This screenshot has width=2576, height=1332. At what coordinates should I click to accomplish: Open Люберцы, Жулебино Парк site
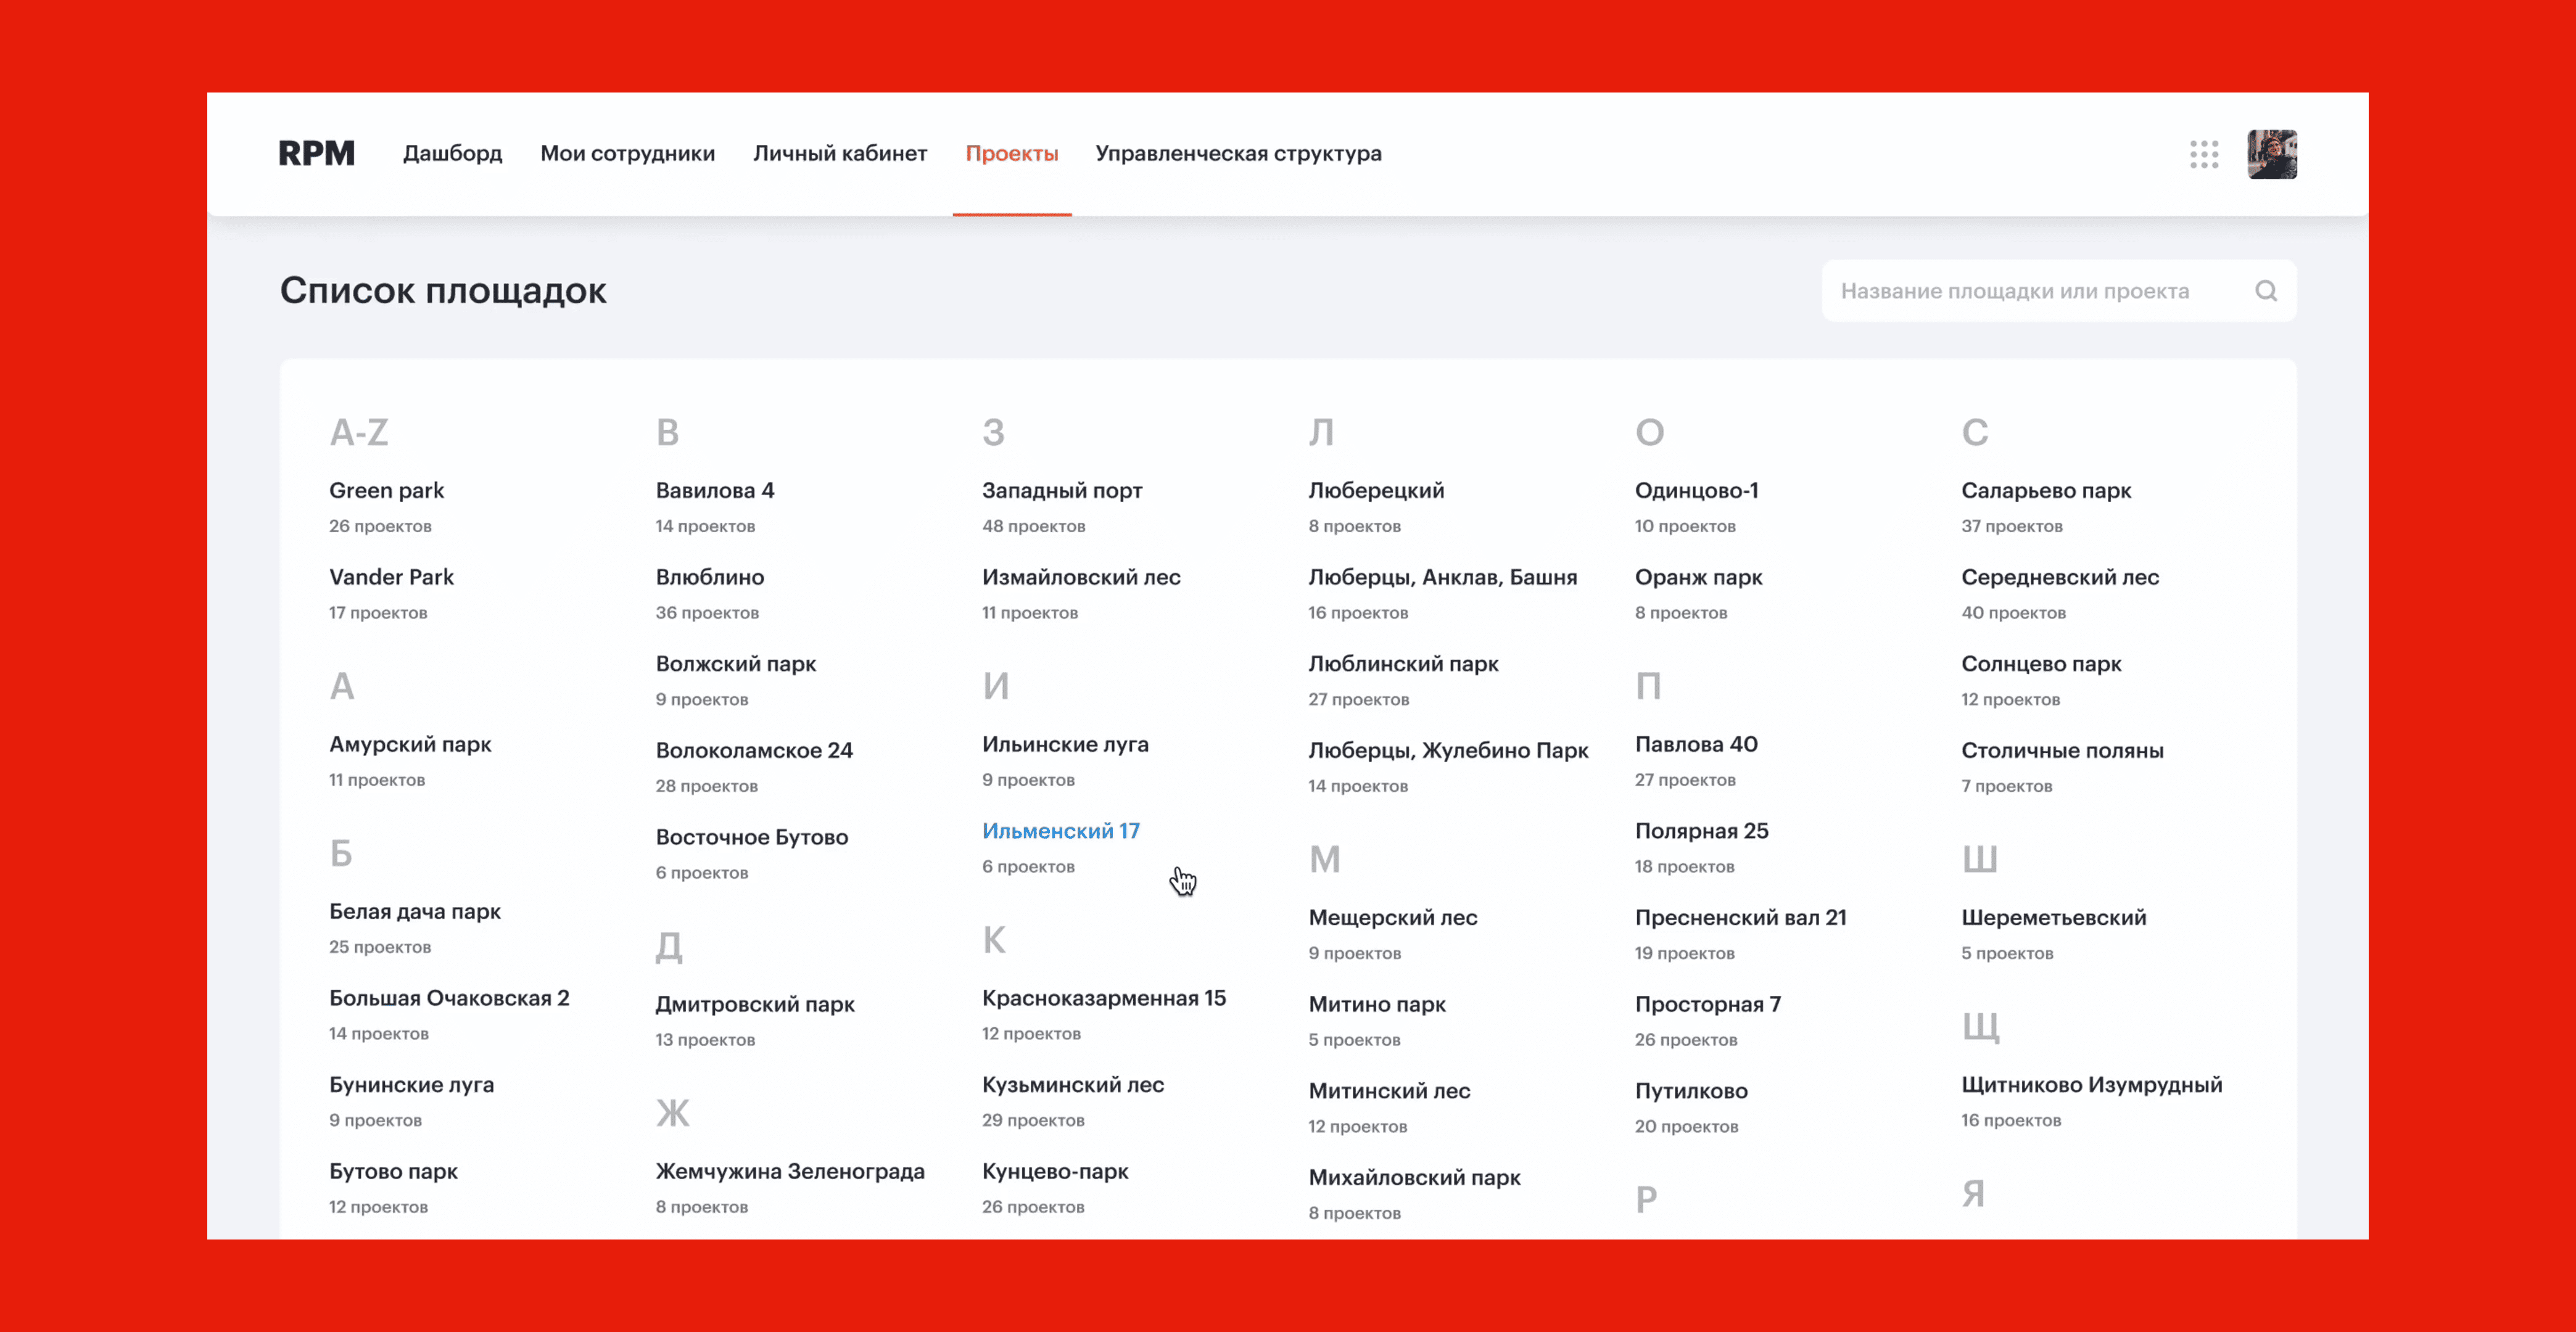1447,750
